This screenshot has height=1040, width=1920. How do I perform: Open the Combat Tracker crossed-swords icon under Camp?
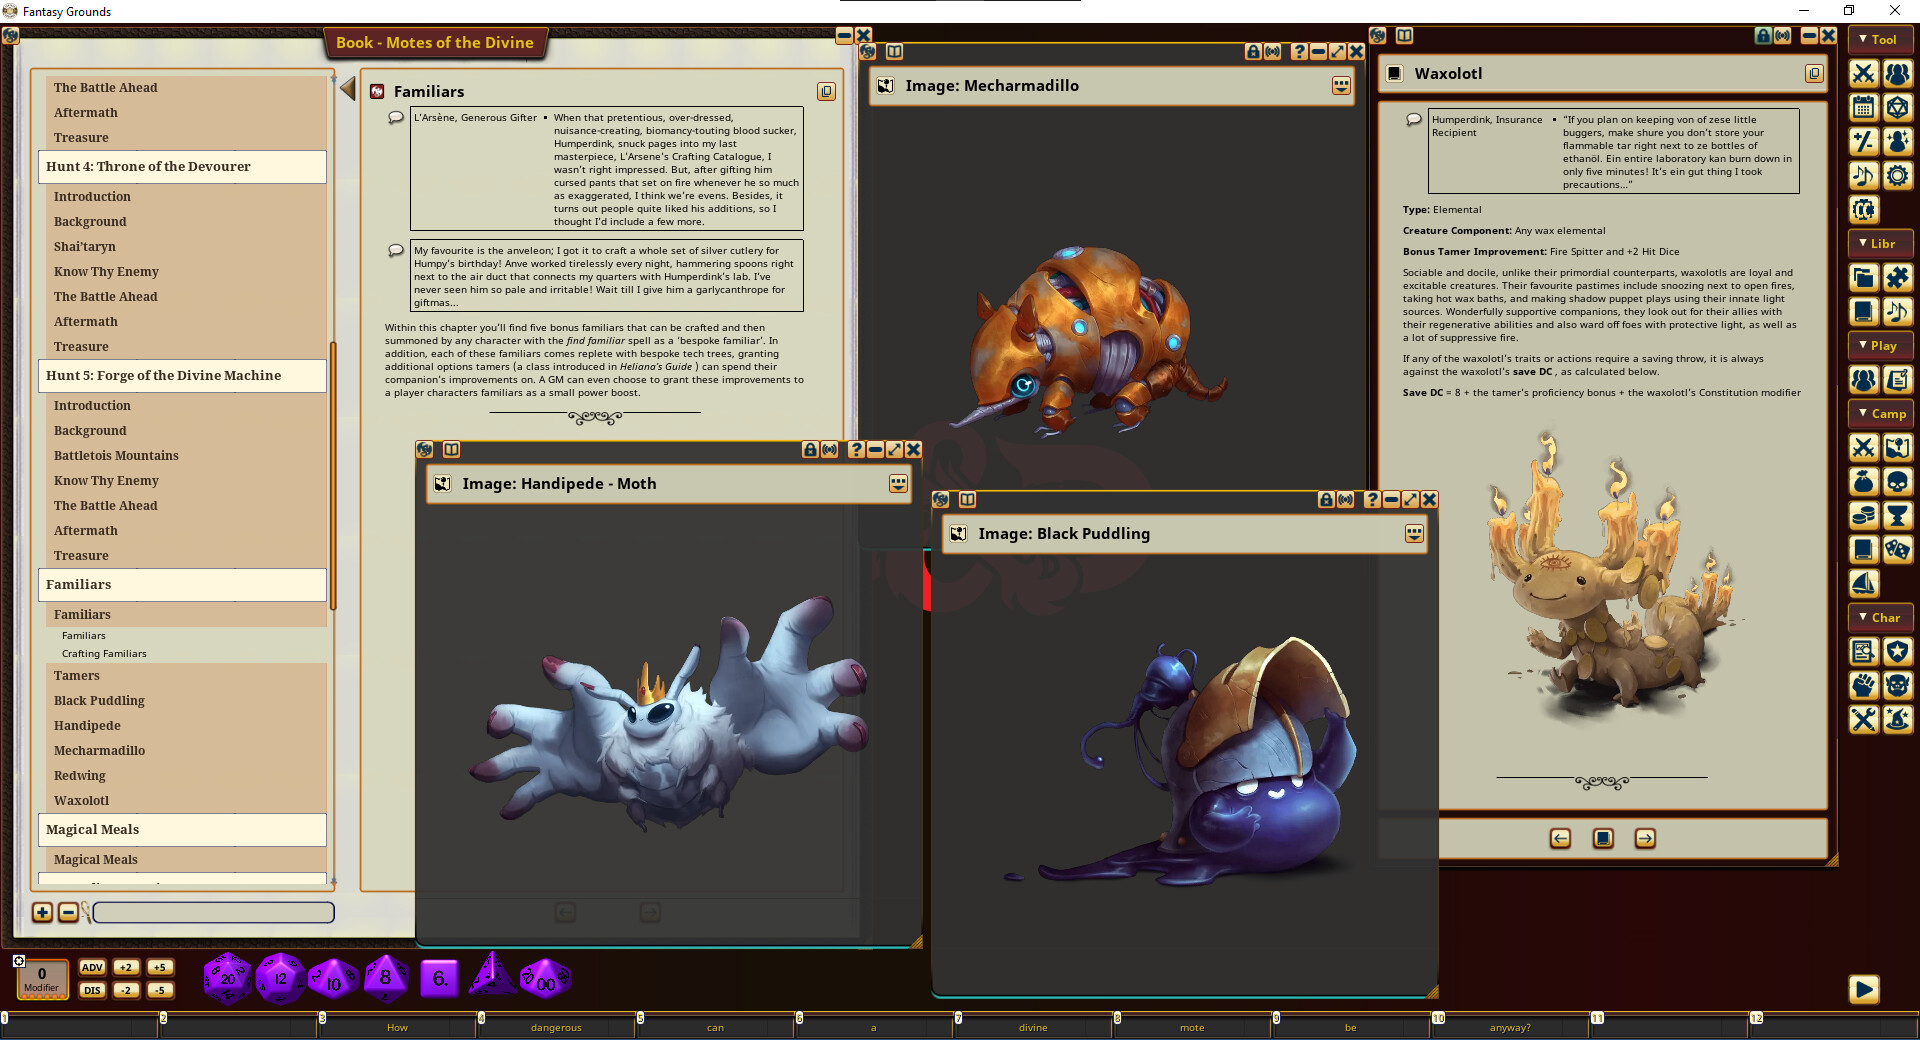click(x=1863, y=448)
